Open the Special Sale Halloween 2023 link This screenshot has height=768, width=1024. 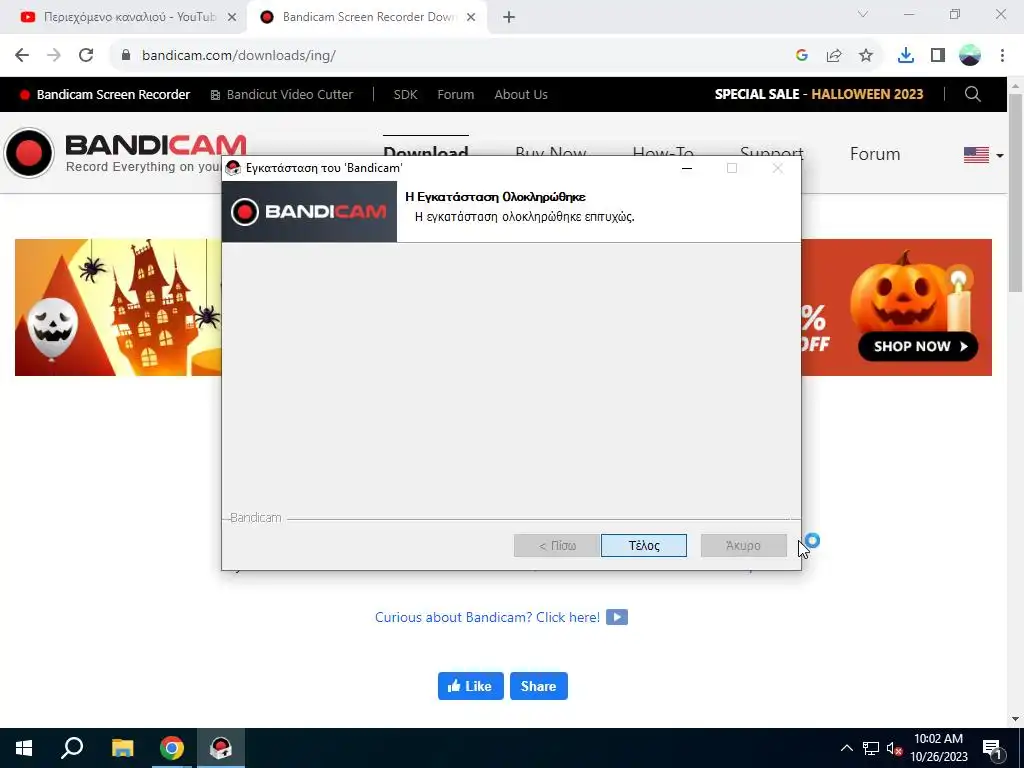coord(819,94)
